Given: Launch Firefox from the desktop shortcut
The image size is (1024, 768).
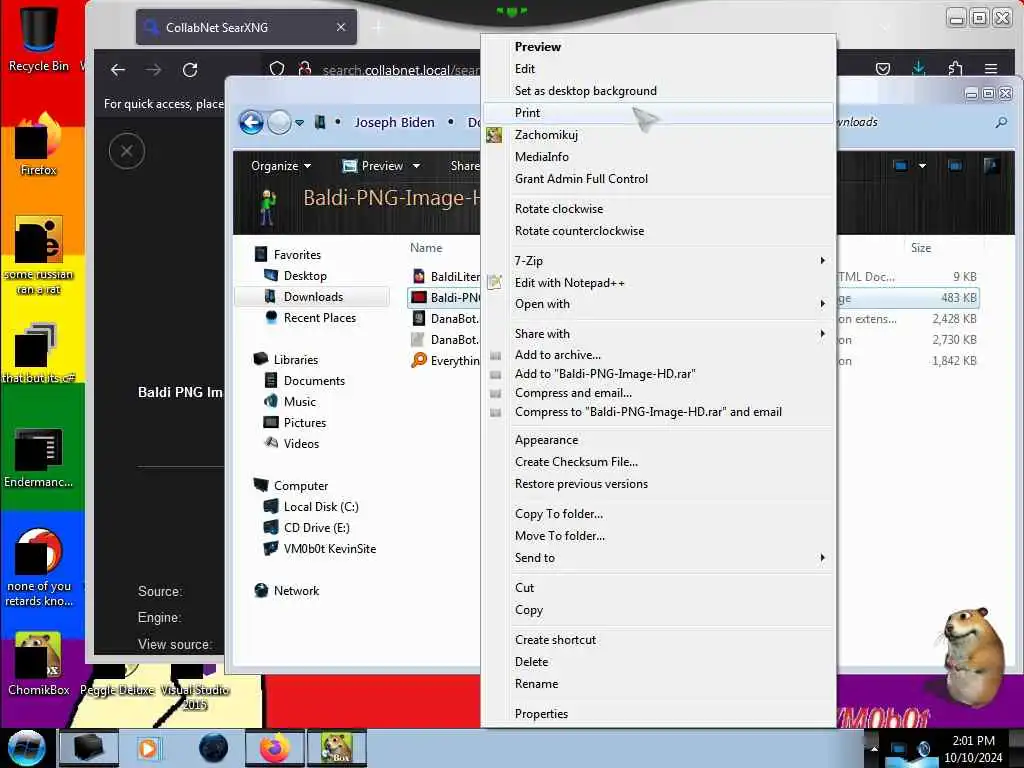Looking at the screenshot, I should (x=38, y=145).
